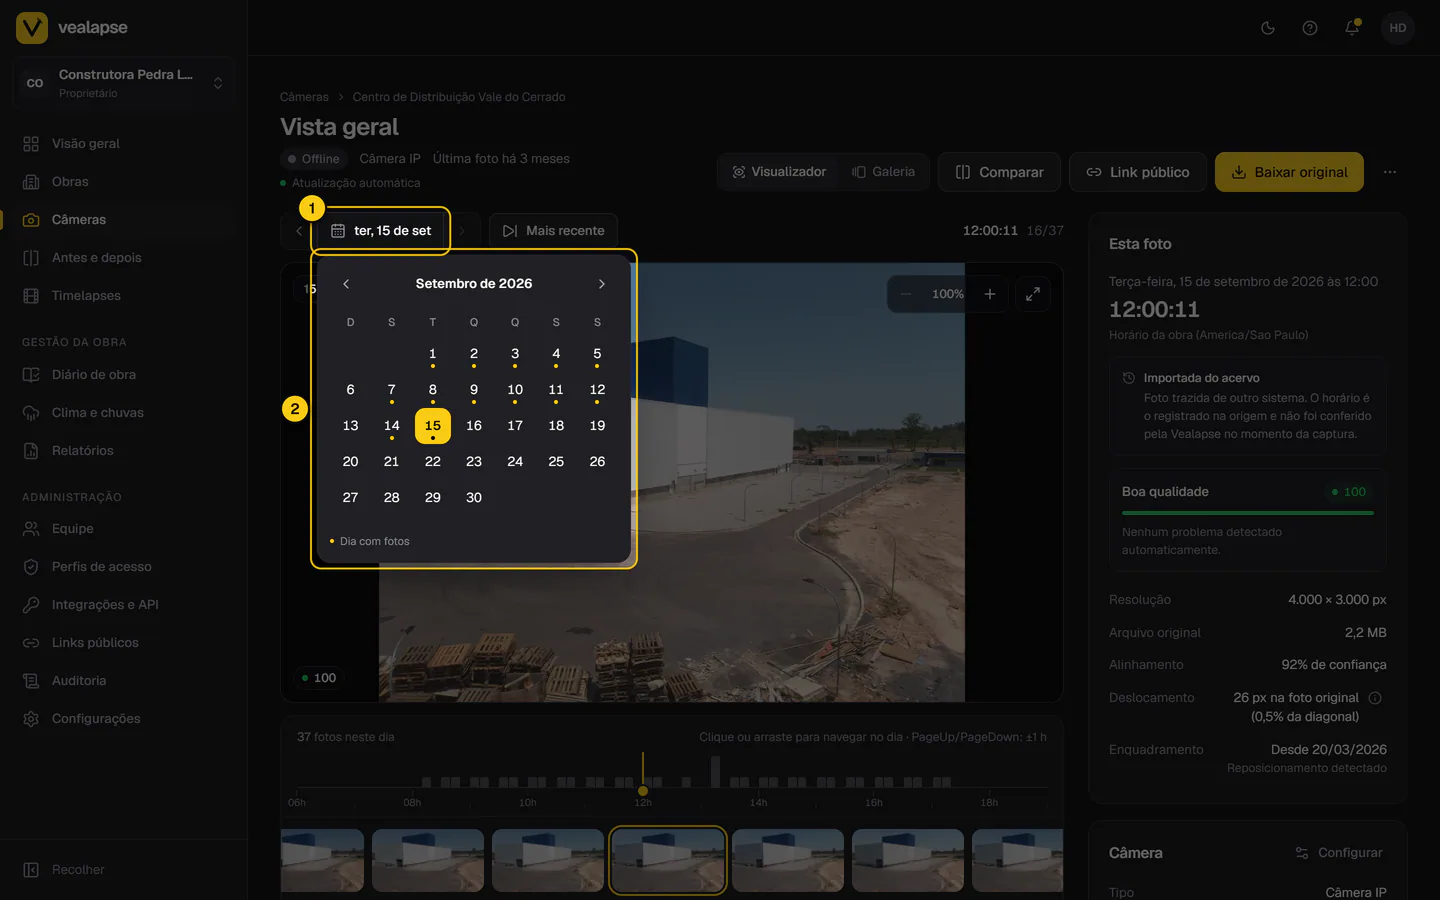Screen dimensions: 1440x900
Task: Open Diário de obra menu item
Action: tap(94, 375)
